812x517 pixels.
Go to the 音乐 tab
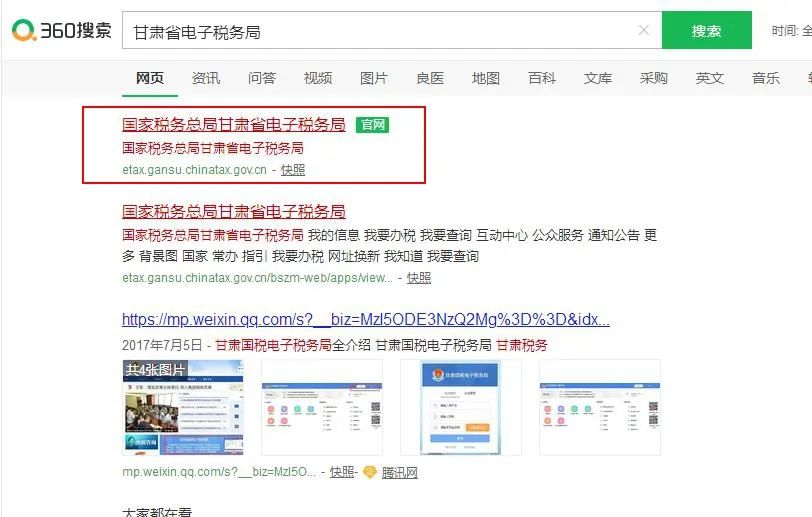(x=766, y=78)
